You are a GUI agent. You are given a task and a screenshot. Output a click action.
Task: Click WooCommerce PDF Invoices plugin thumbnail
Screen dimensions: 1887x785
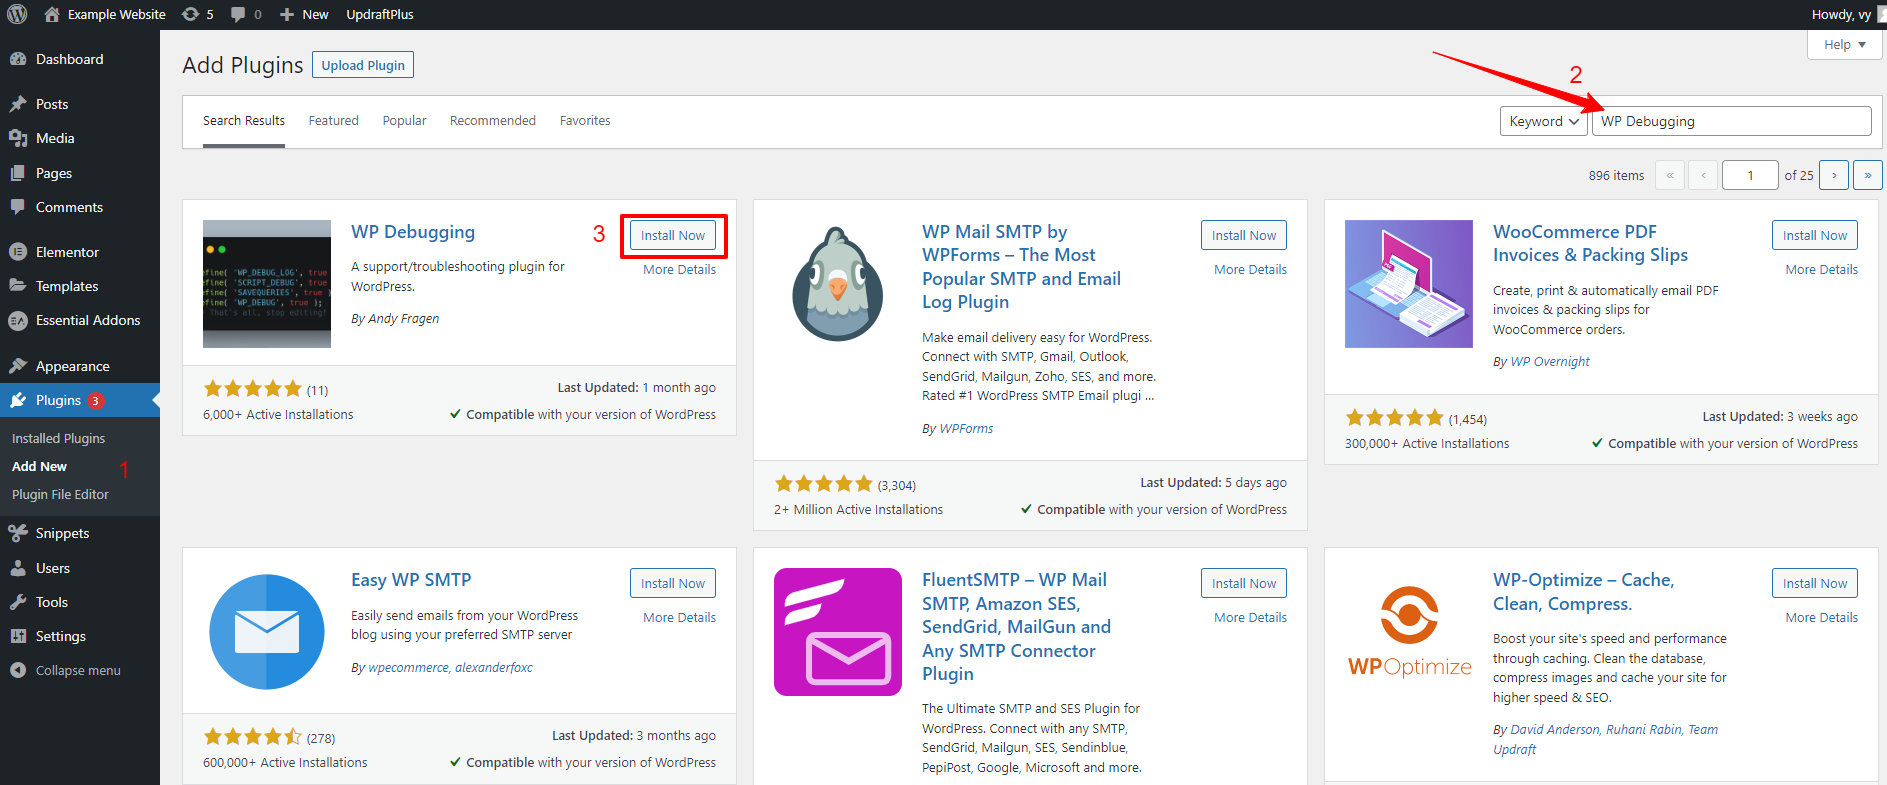tap(1409, 284)
